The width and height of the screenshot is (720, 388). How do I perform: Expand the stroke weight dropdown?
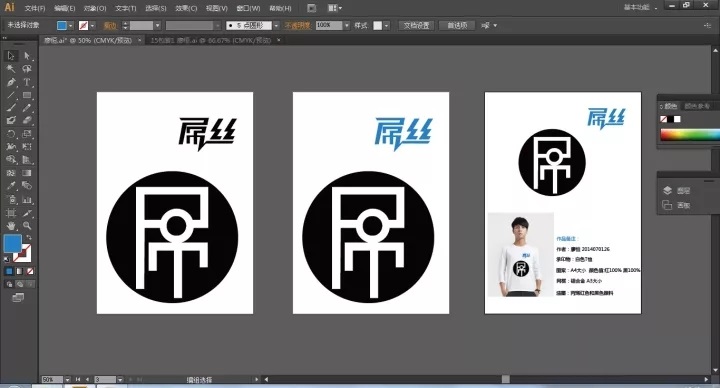pyautogui.click(x=158, y=26)
